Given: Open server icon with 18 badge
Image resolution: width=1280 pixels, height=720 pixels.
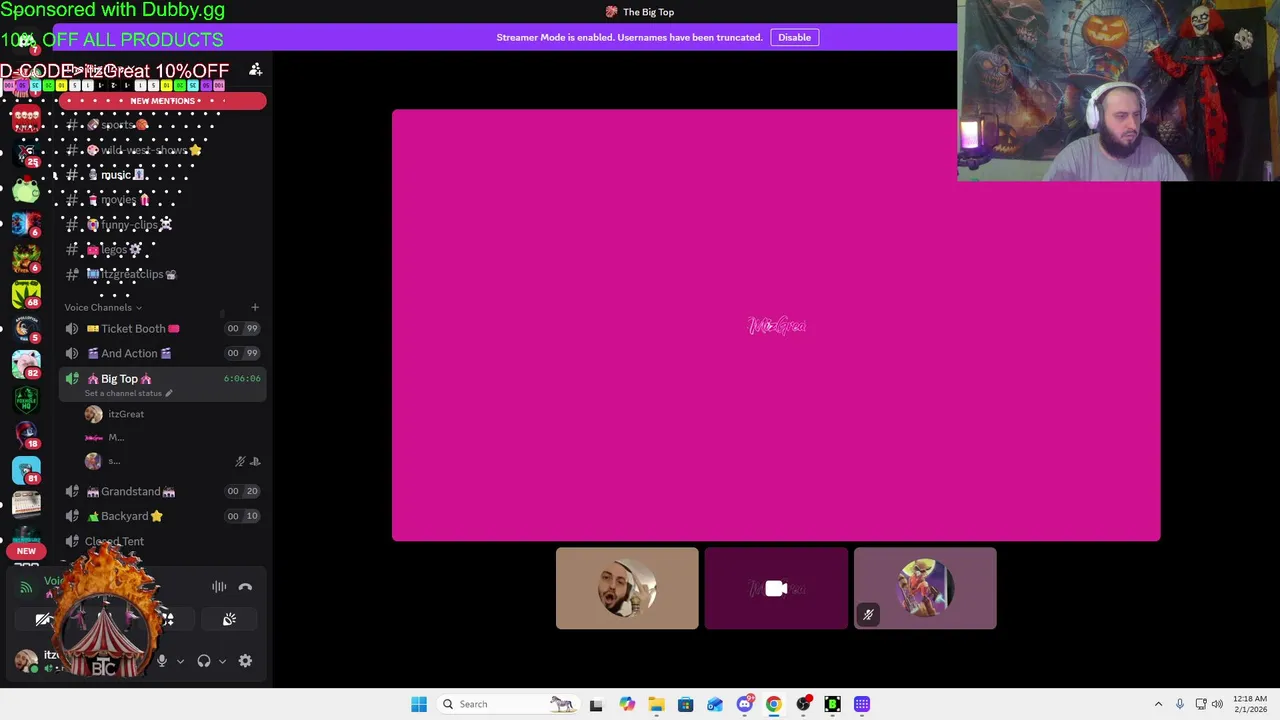Looking at the screenshot, I should (26, 435).
